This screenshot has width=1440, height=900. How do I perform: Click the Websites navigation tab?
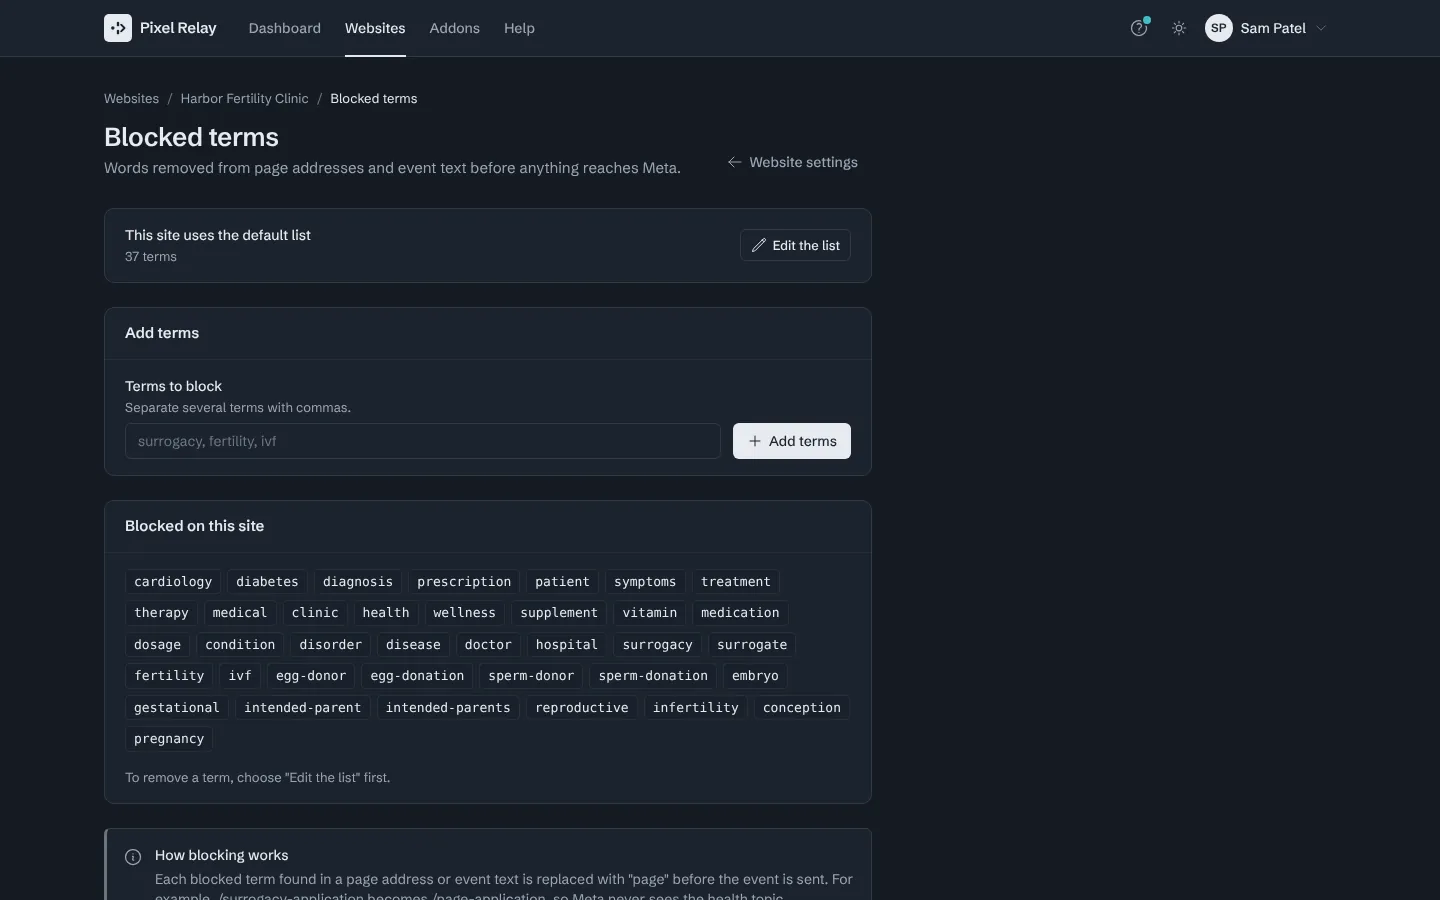[375, 28]
